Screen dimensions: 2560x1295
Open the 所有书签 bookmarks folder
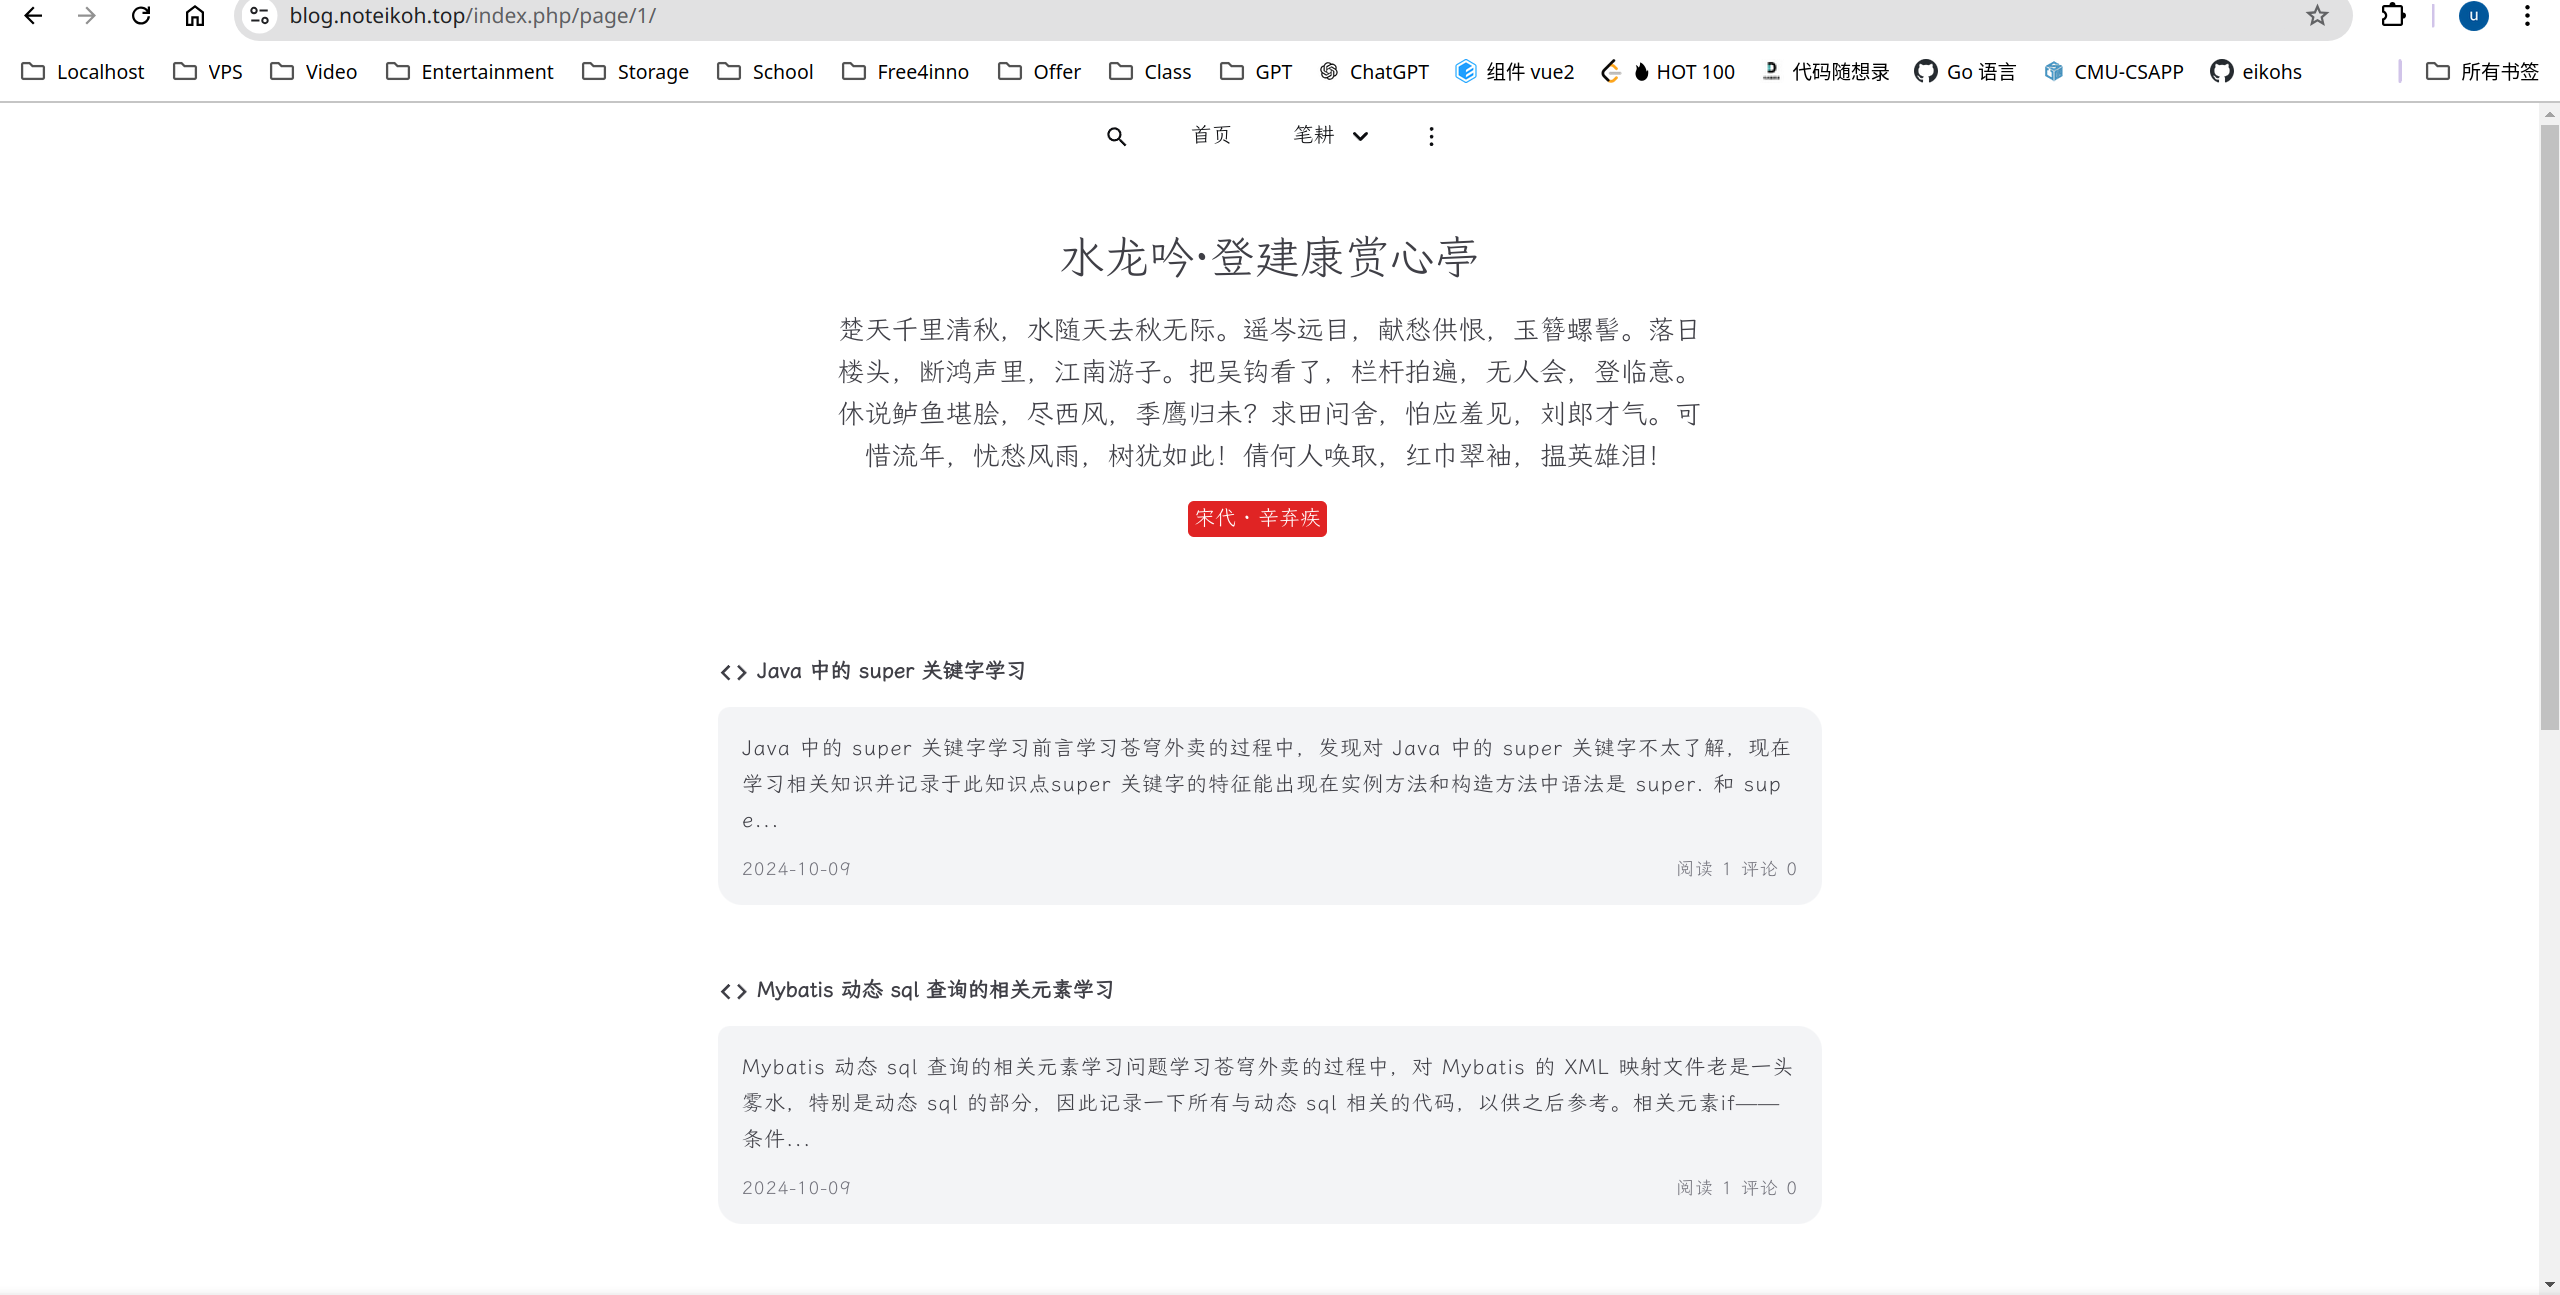coord(2483,72)
